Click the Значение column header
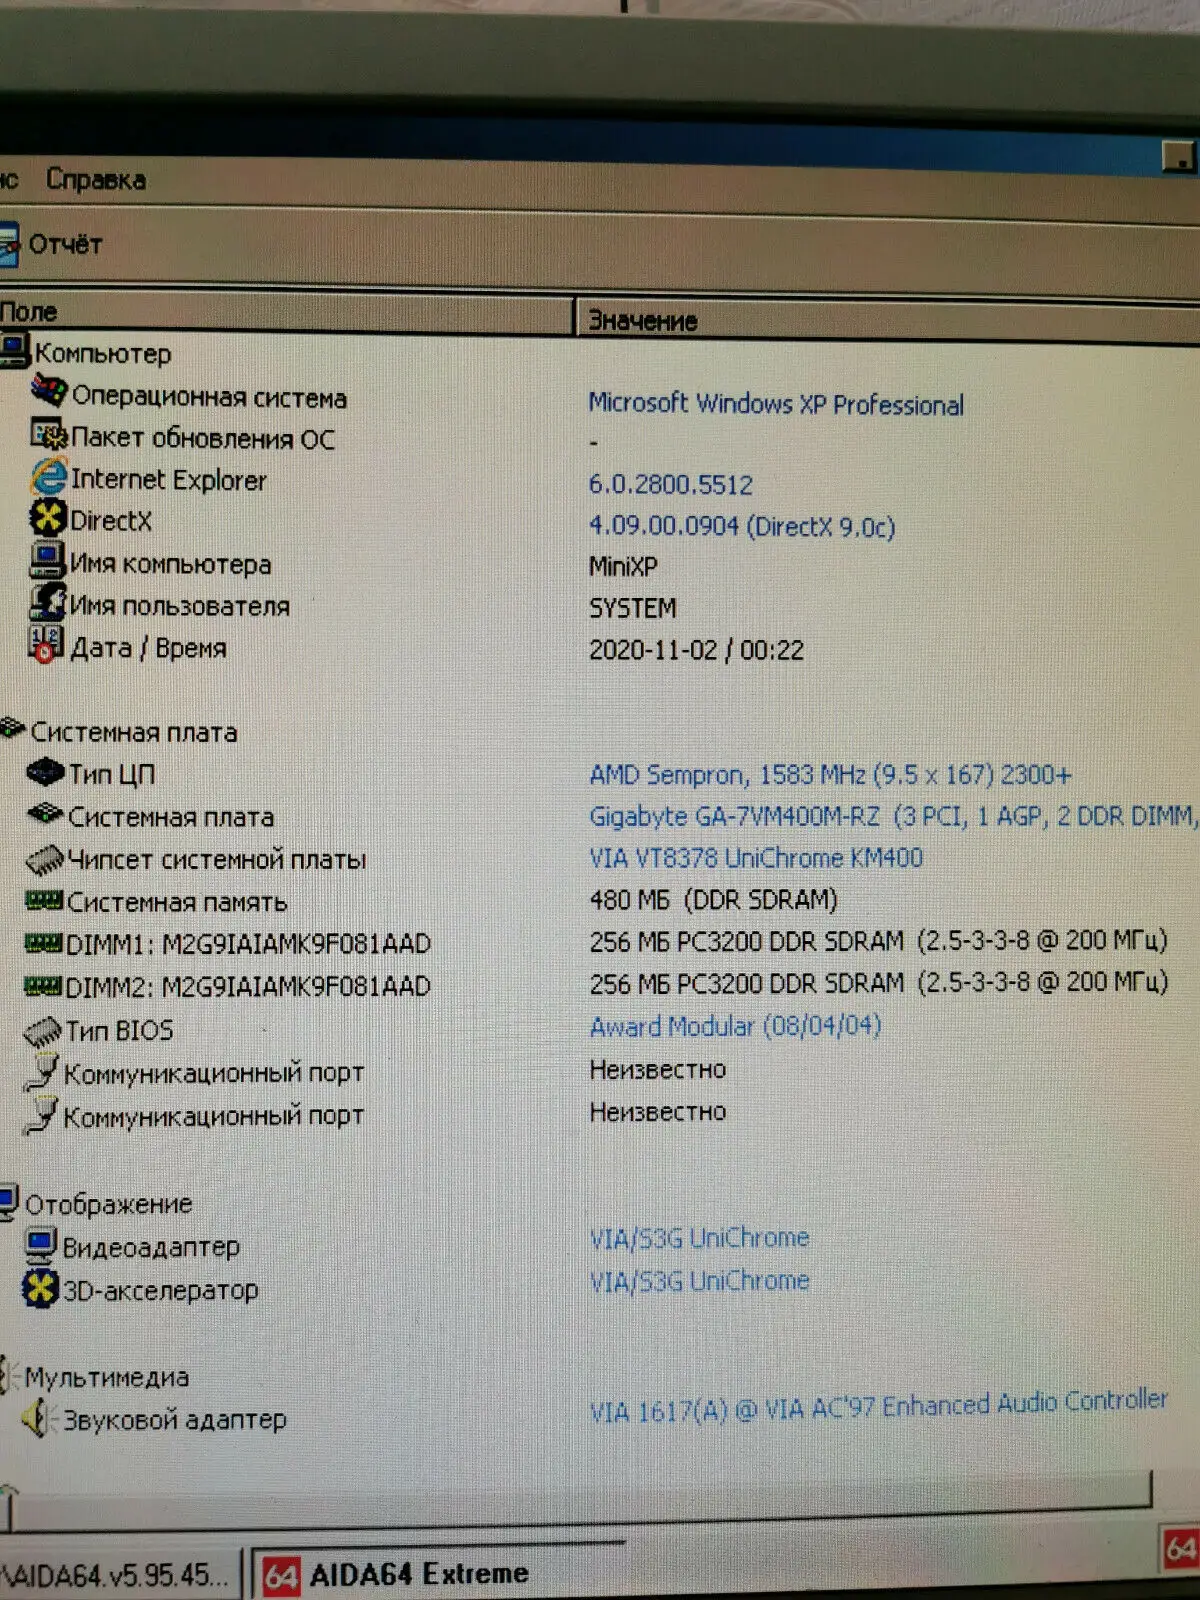Screen dimensions: 1200x1600 coord(888,320)
